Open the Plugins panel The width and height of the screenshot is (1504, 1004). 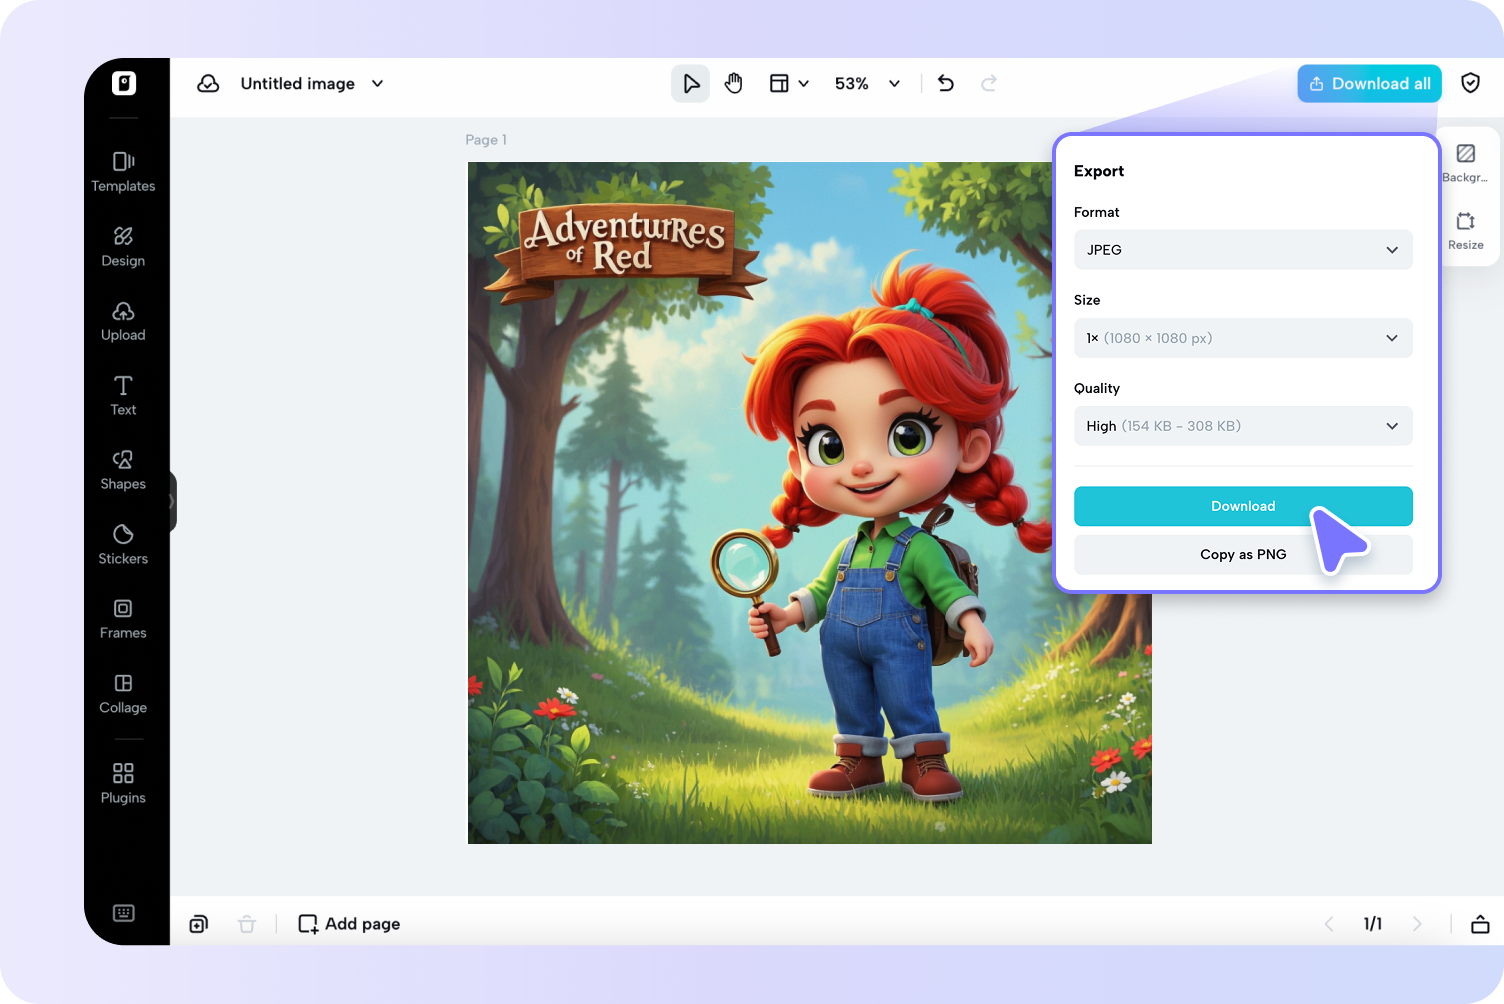click(x=122, y=783)
